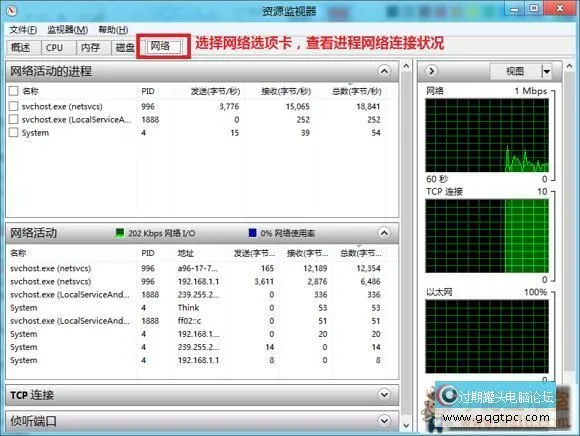This screenshot has width=580, height=436.
Task: Click PID 1888 in the process list
Action: click(150, 119)
